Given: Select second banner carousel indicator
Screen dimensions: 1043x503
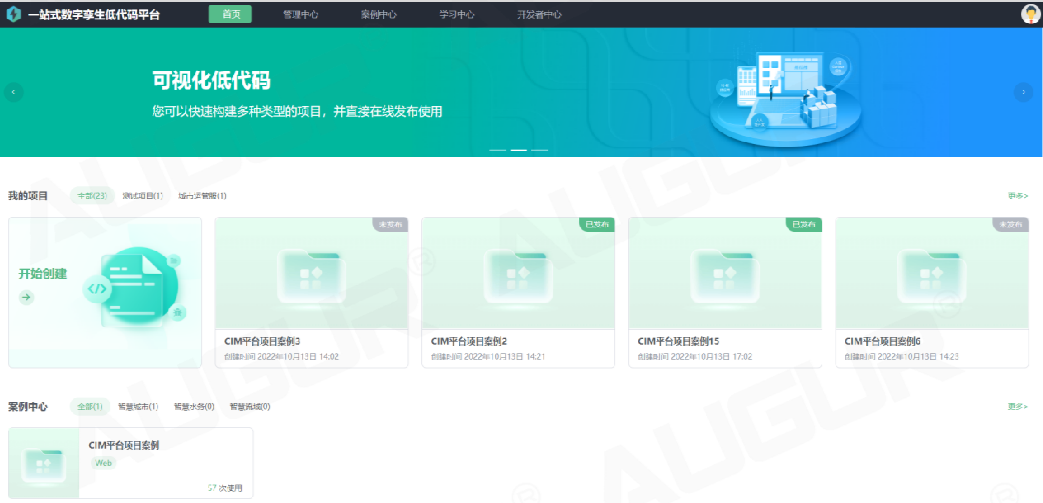Looking at the screenshot, I should coord(518,150).
